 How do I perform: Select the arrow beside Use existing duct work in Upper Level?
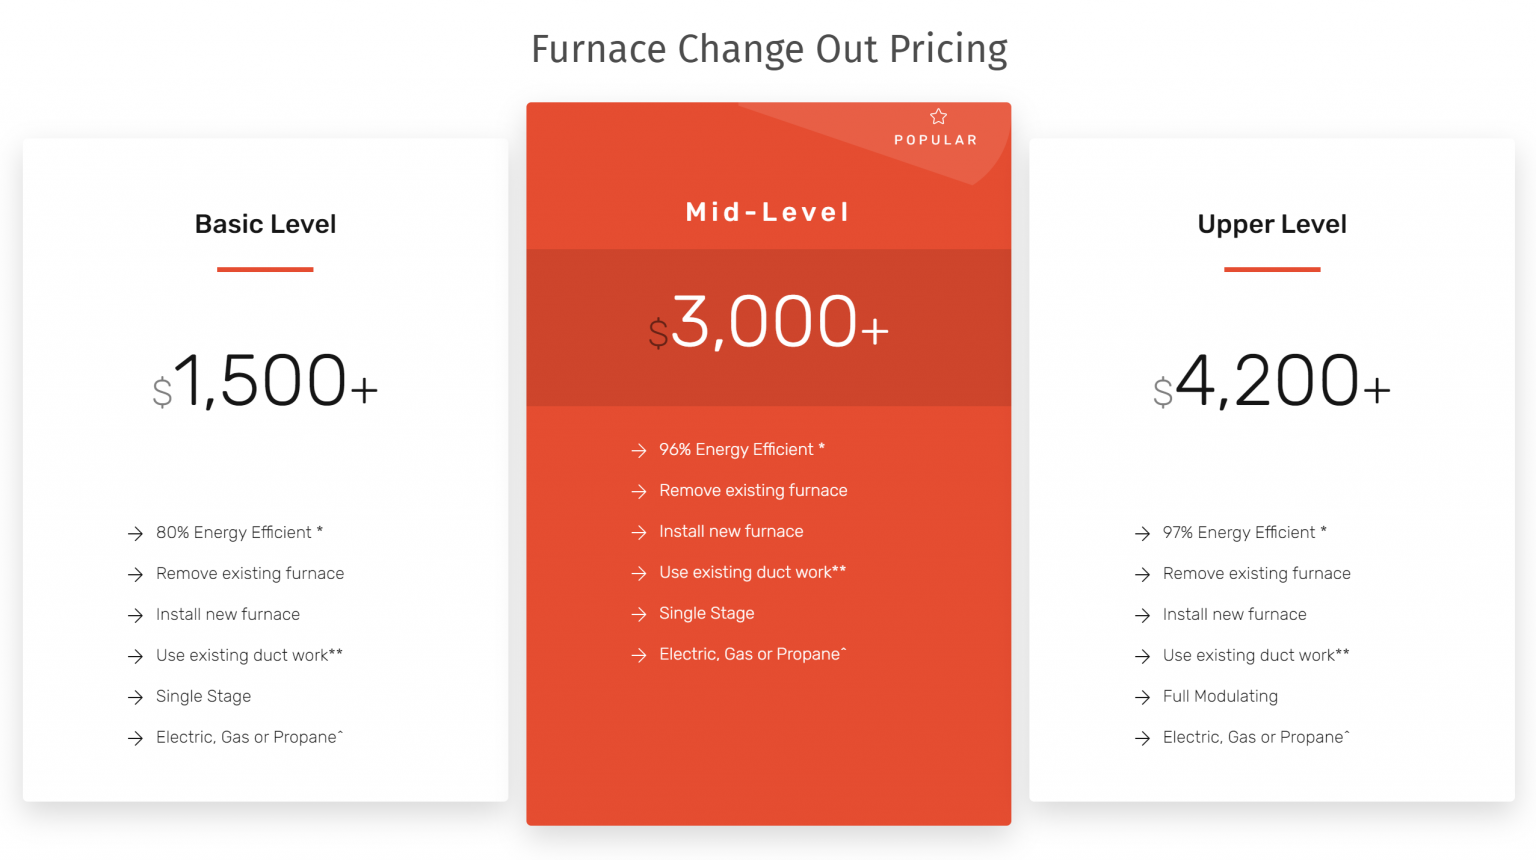[1144, 656]
